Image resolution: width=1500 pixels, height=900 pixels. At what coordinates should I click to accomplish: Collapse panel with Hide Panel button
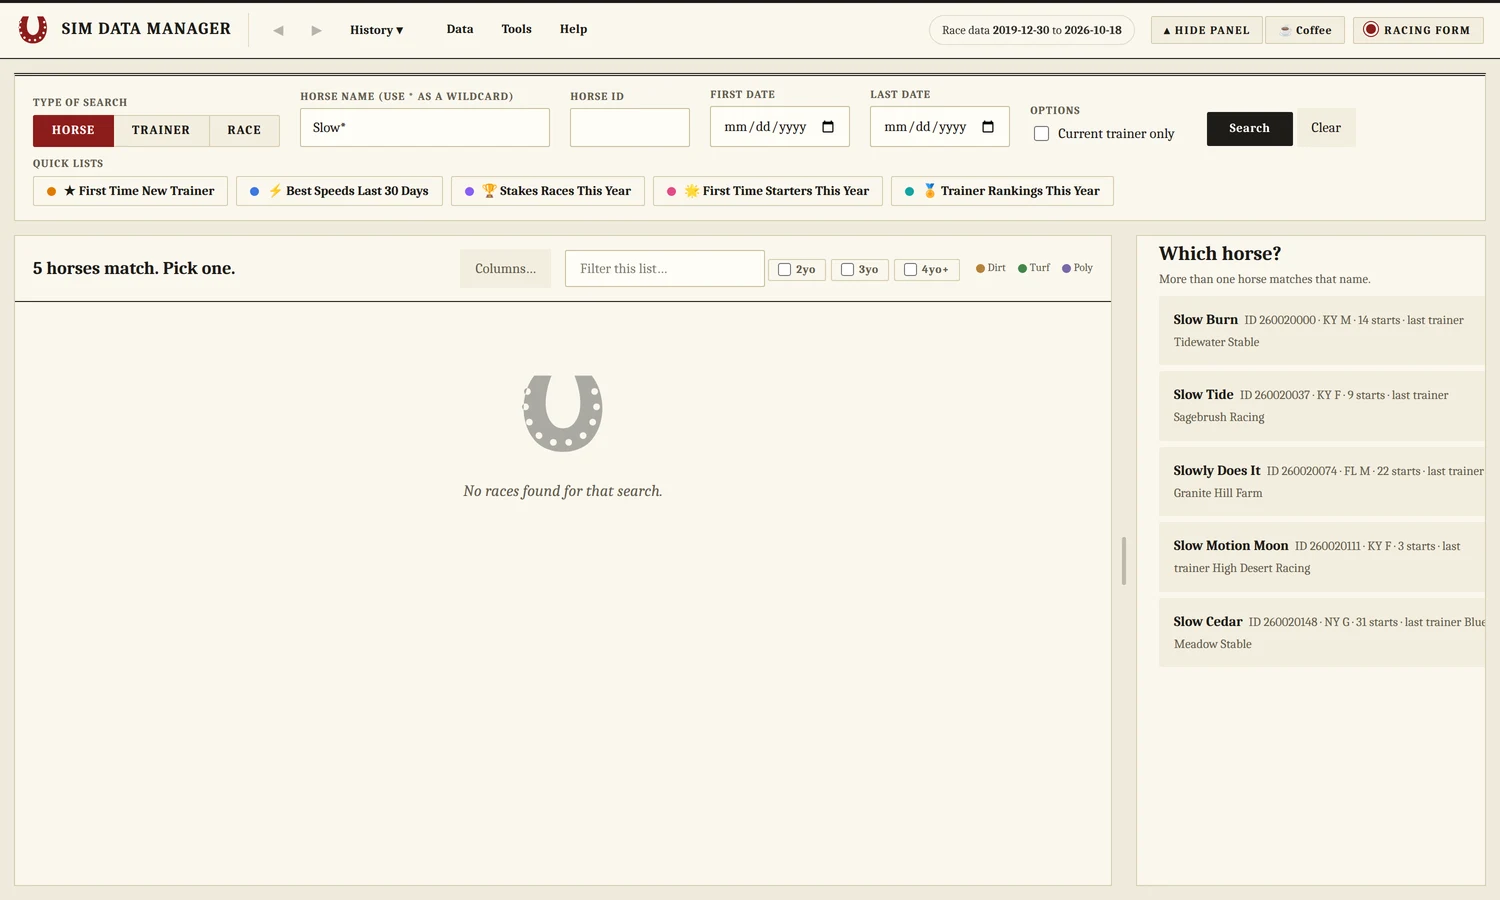(x=1207, y=30)
